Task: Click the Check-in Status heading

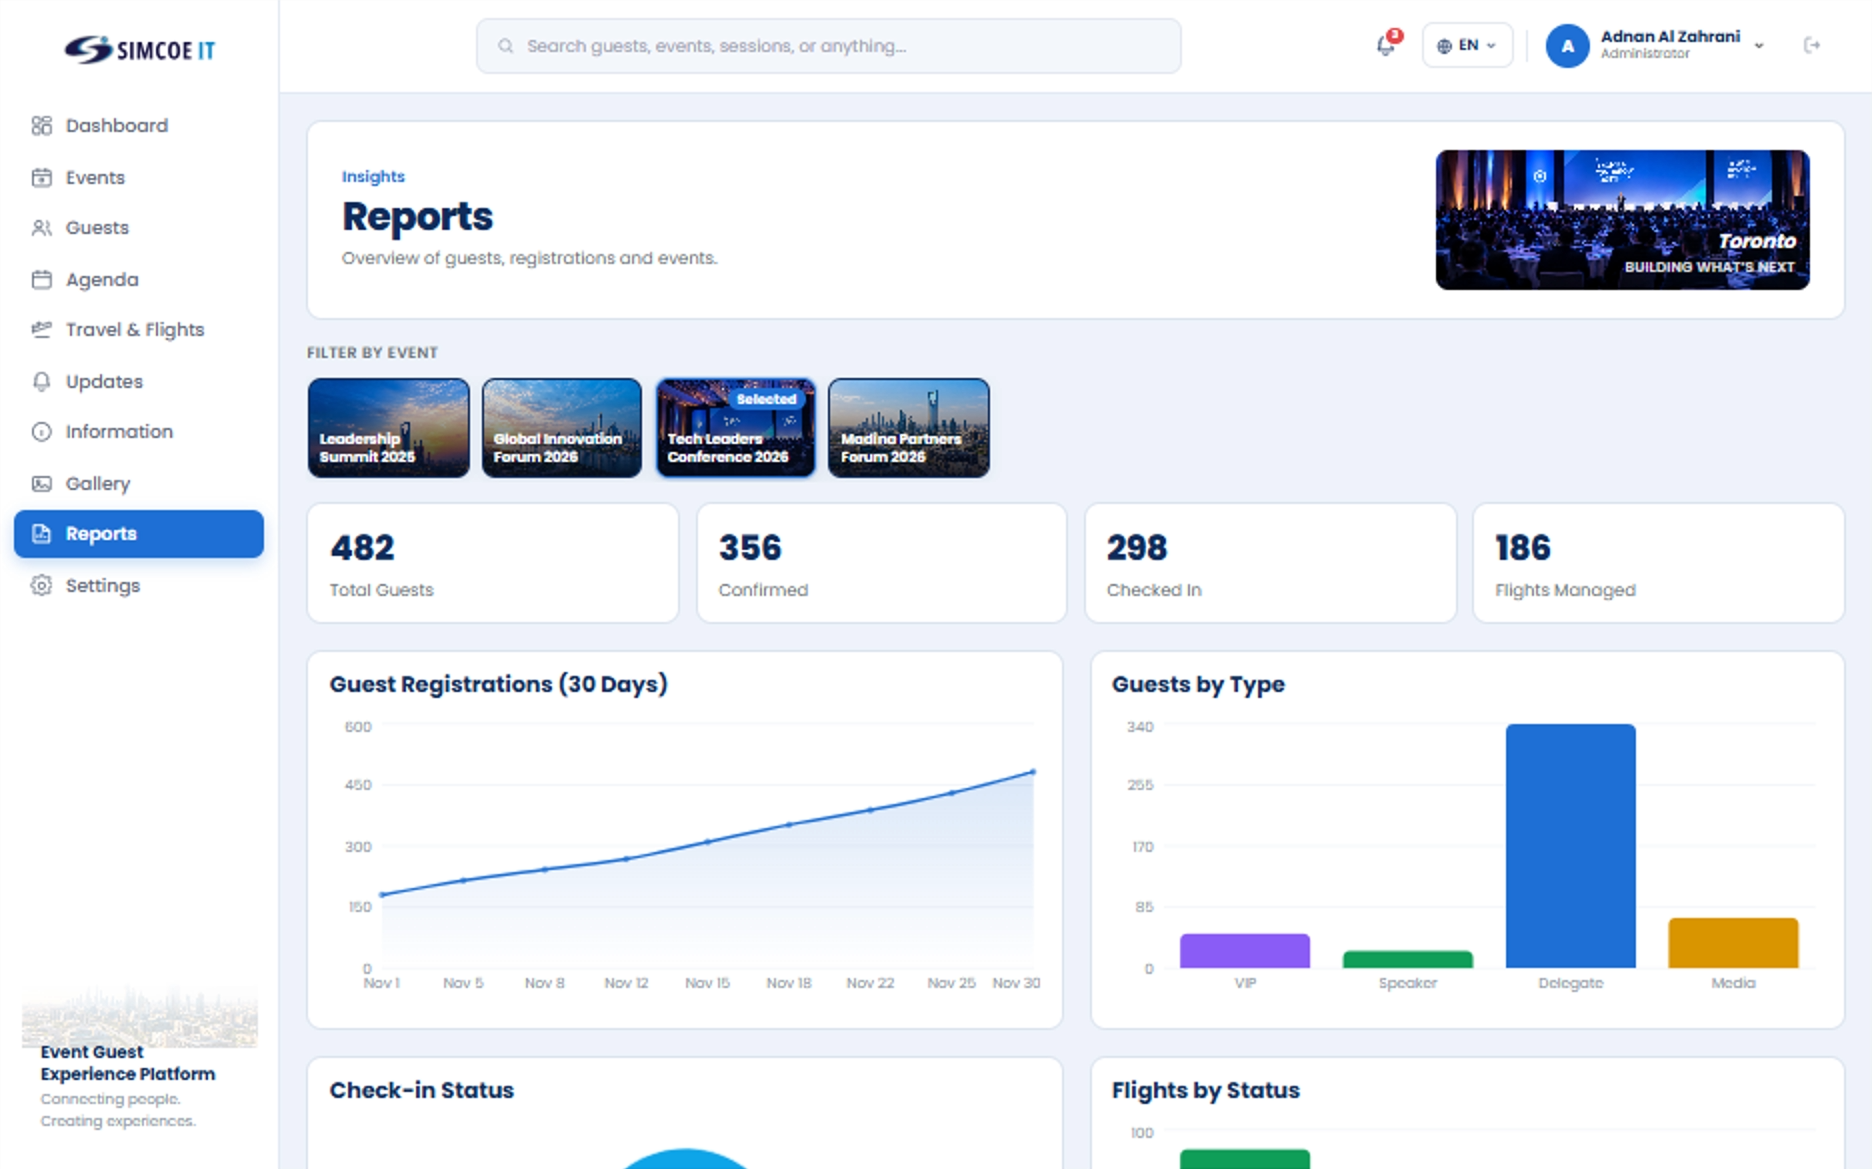Action: [x=421, y=1090]
